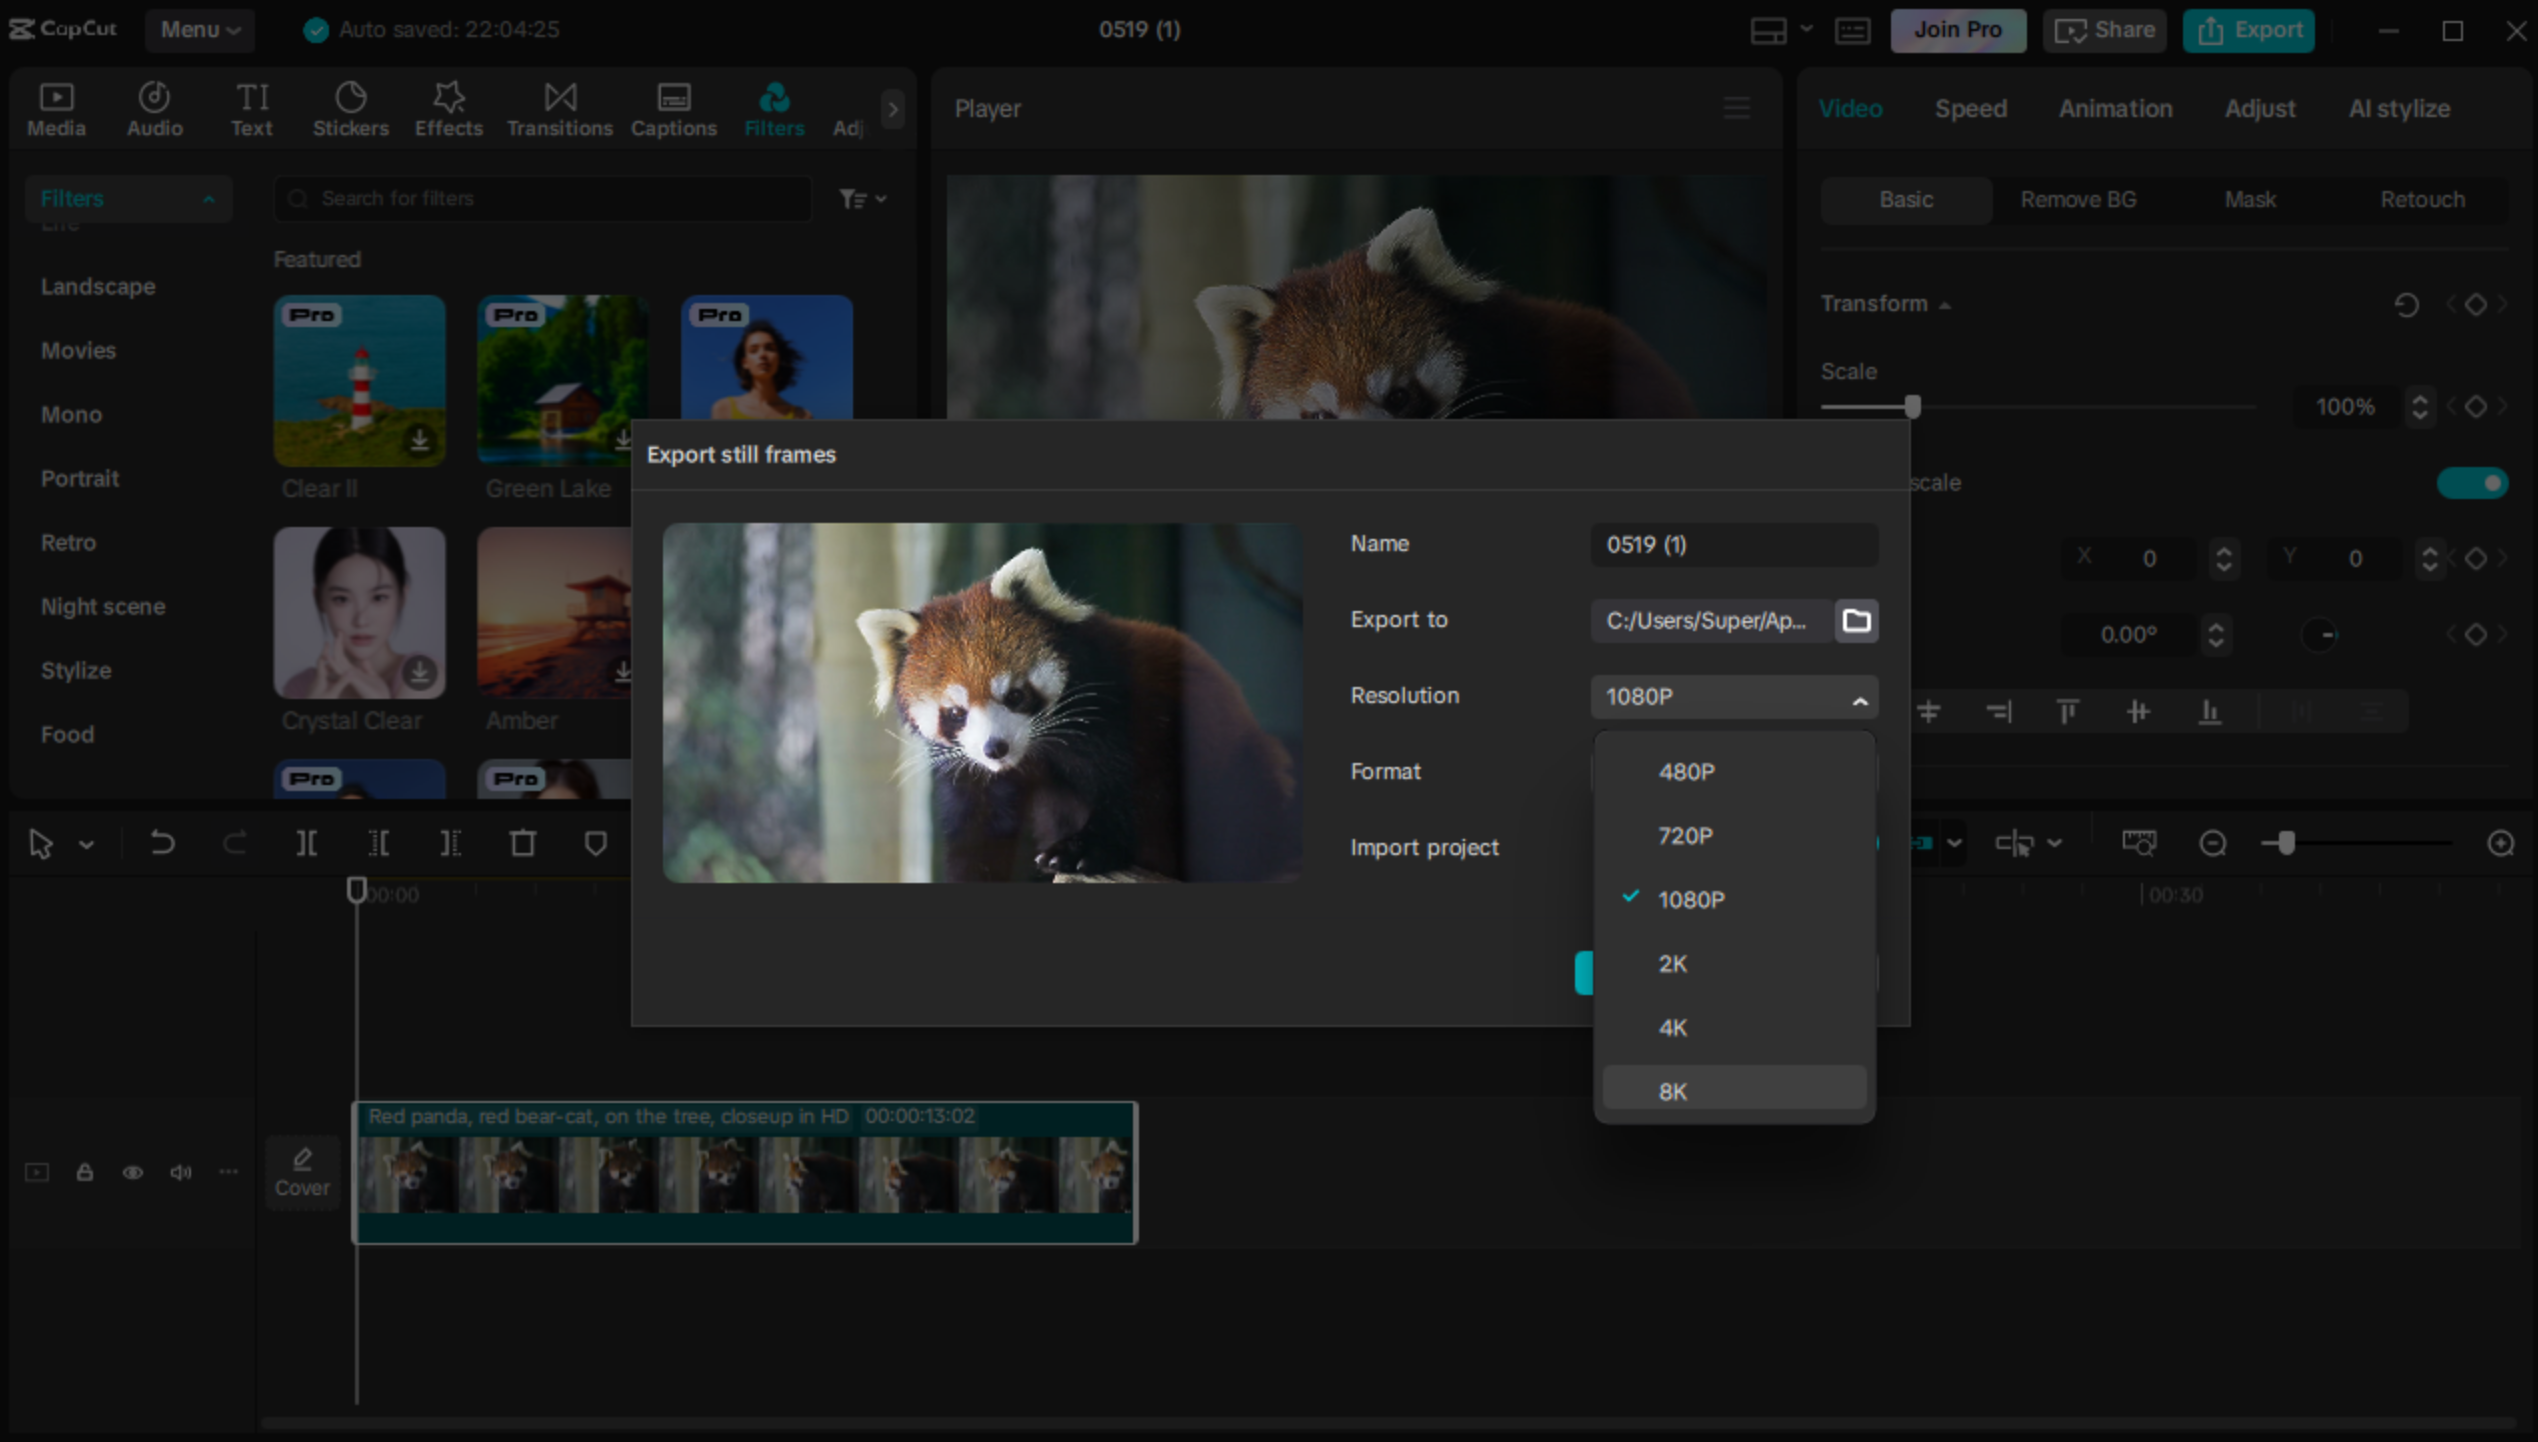2538x1442 pixels.
Task: Delete the selected clip via trash icon
Action: [522, 843]
